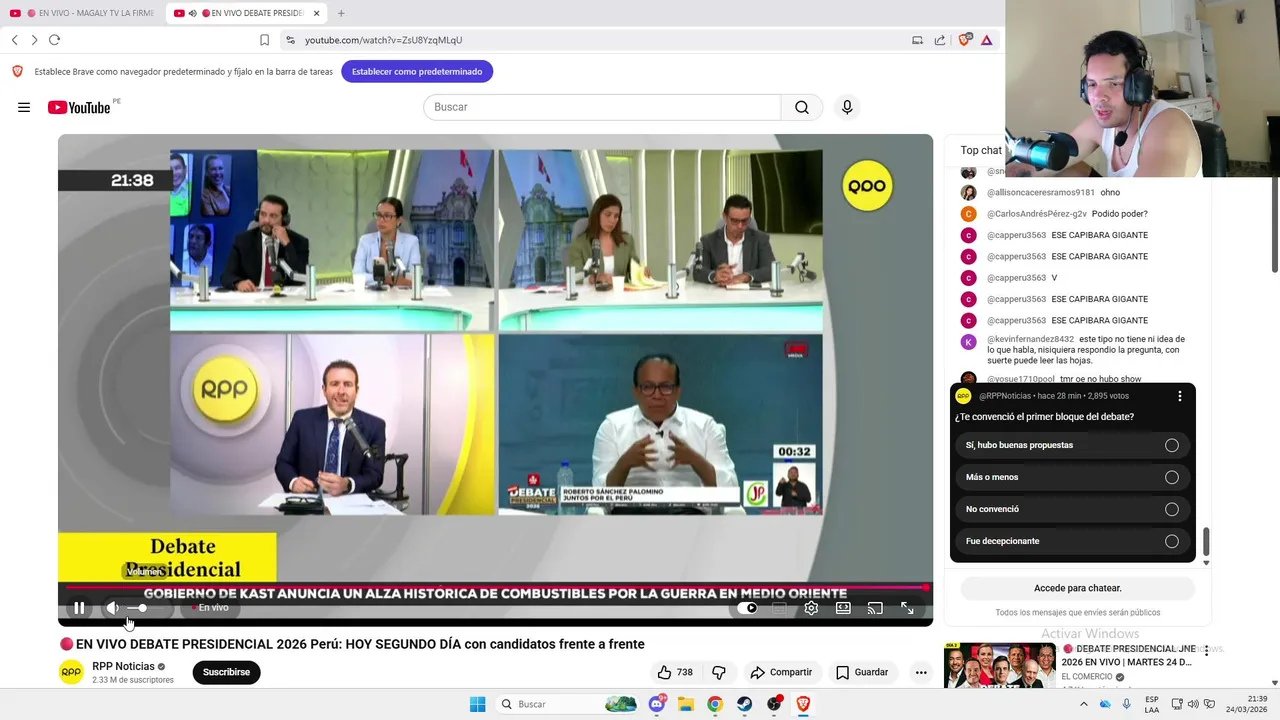Viewport: 1280px width, 720px height.
Task: Open the Windows Start menu
Action: coord(477,704)
